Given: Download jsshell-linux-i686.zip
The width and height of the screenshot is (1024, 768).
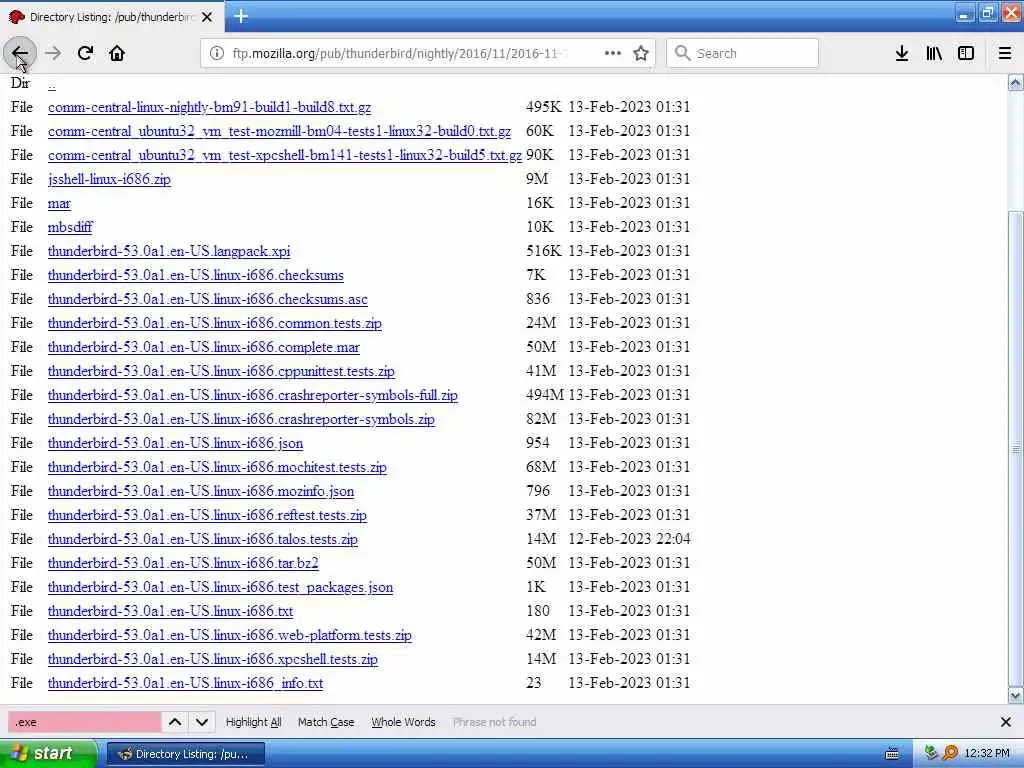Looking at the screenshot, I should coord(109,179).
